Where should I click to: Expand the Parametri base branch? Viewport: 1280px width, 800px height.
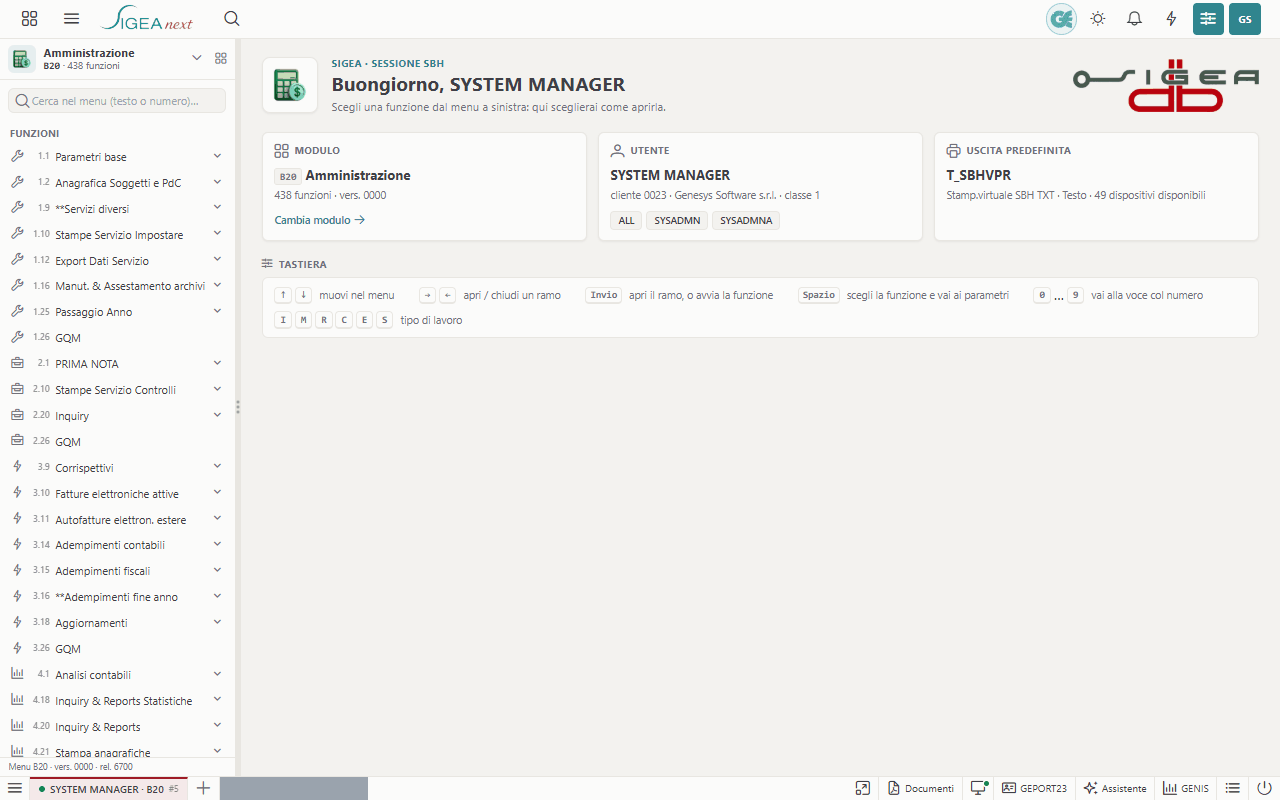pos(217,157)
